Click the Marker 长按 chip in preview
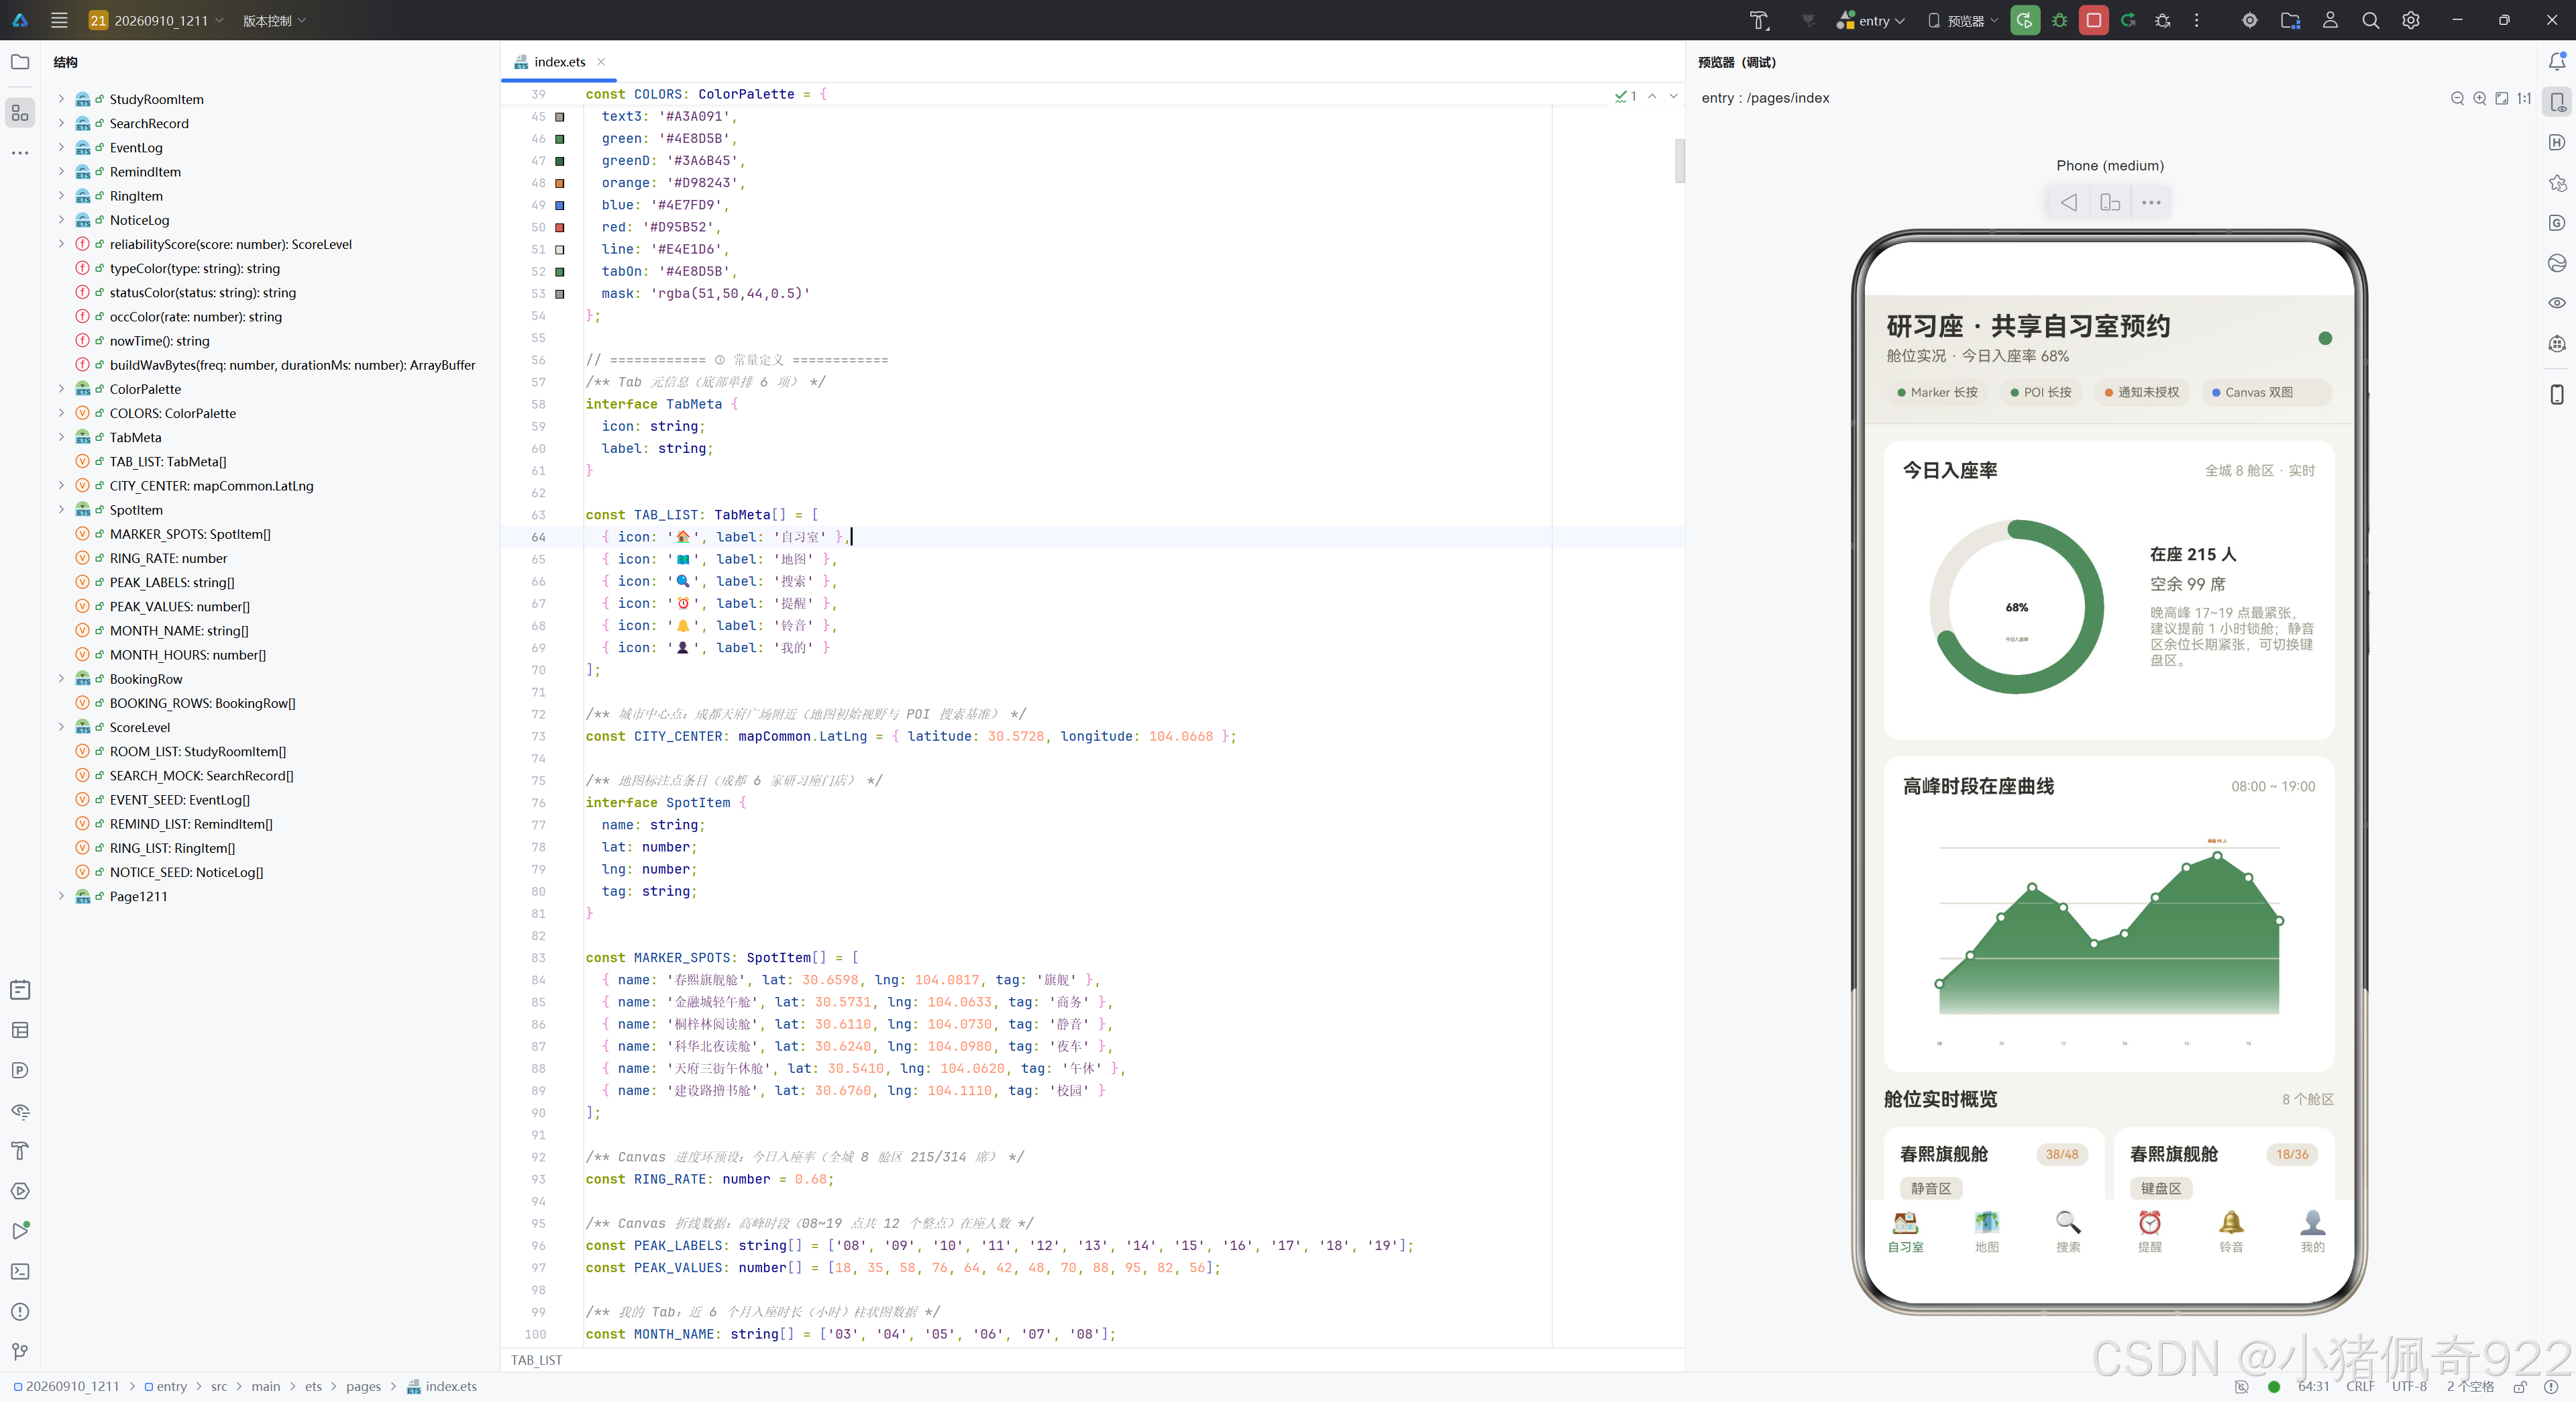 [x=1937, y=392]
